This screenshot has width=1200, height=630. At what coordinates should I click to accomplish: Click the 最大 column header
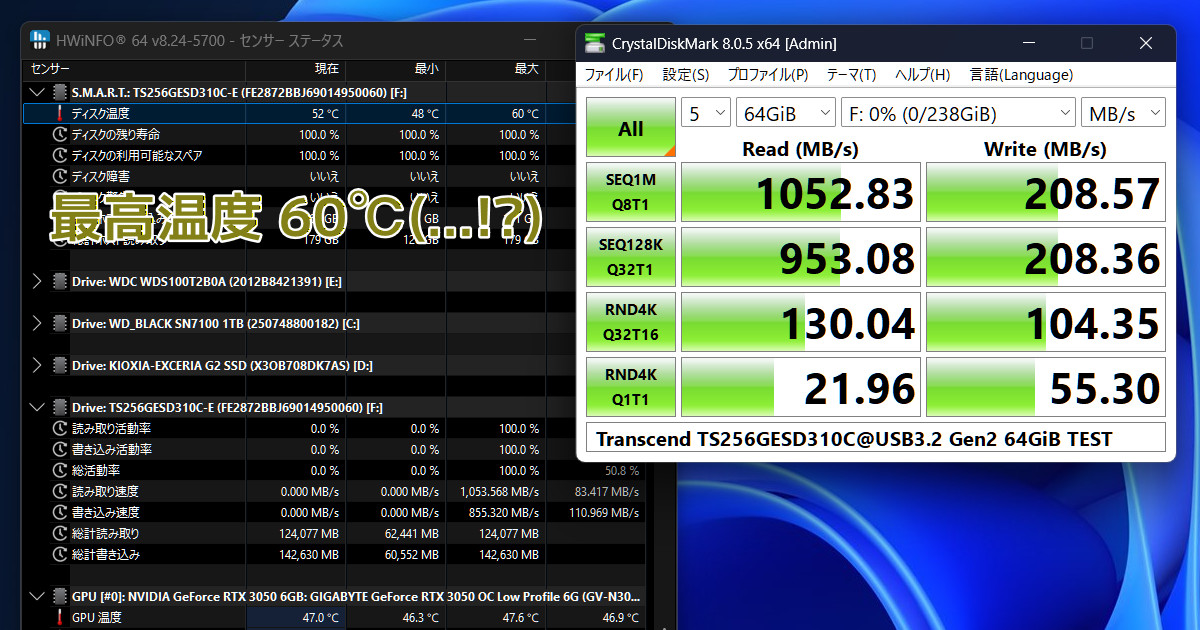(x=526, y=69)
